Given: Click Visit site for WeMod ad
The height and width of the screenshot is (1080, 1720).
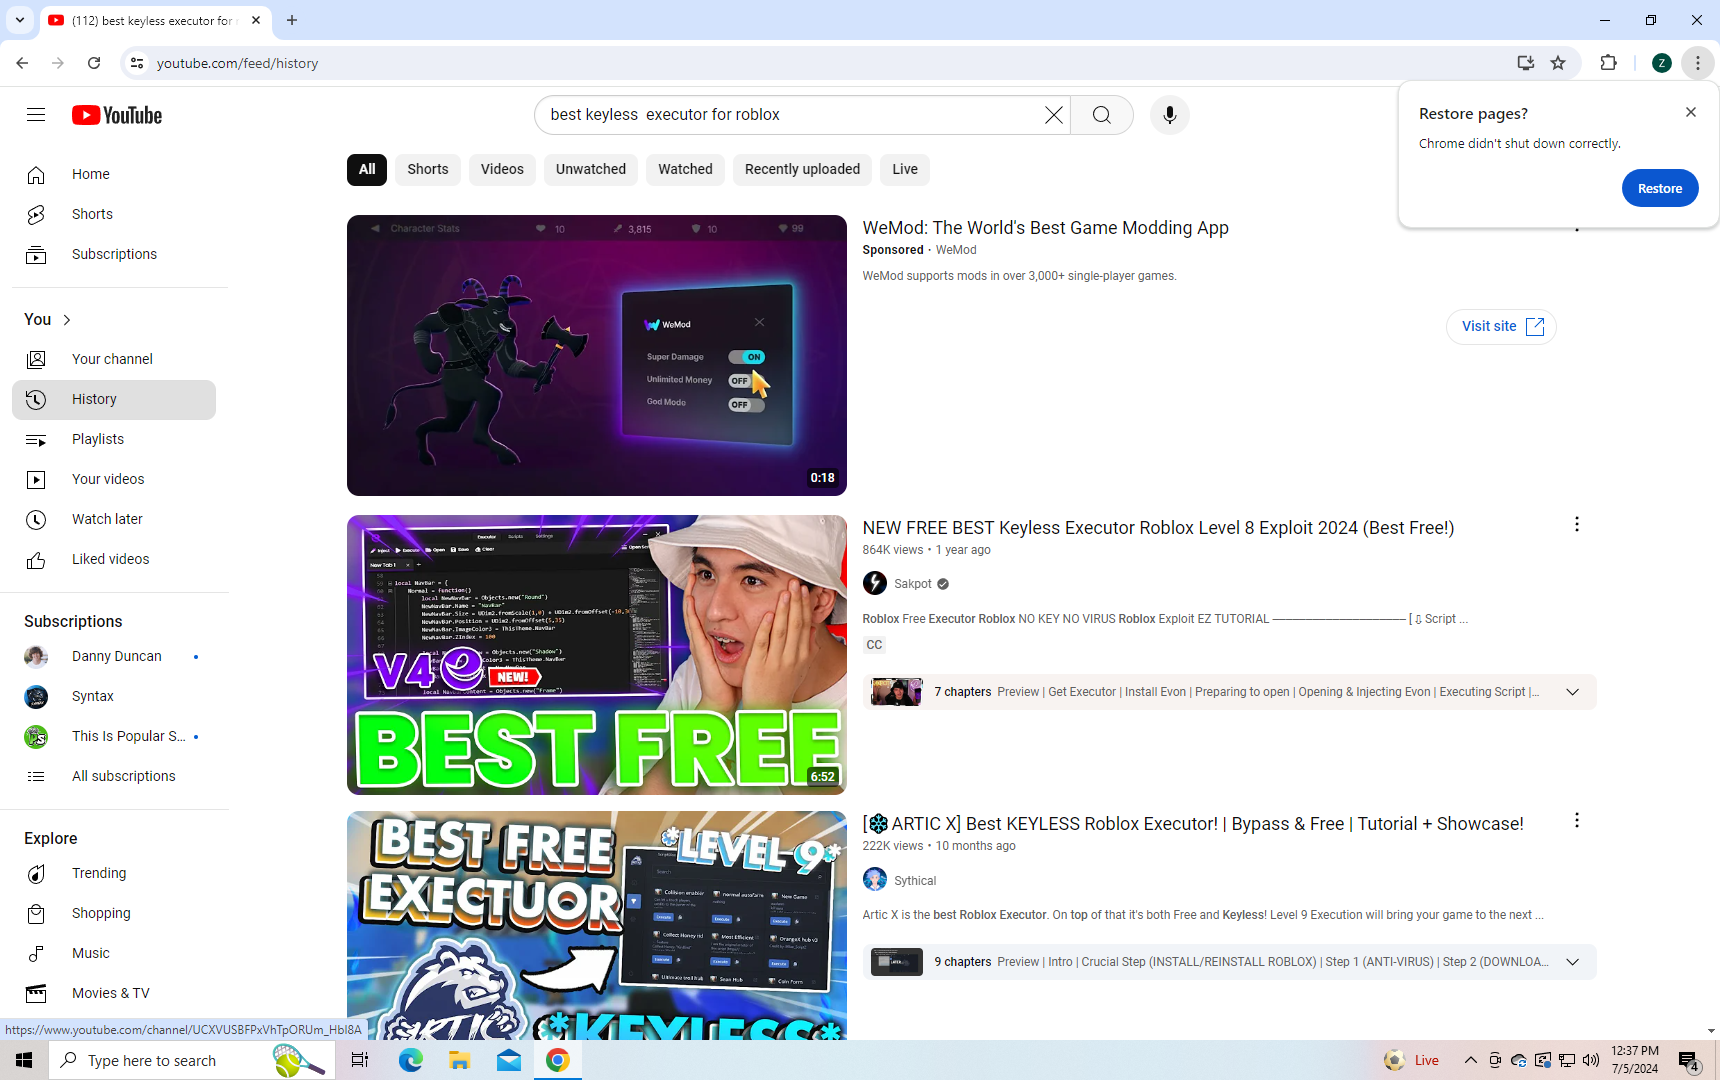Looking at the screenshot, I should point(1501,327).
